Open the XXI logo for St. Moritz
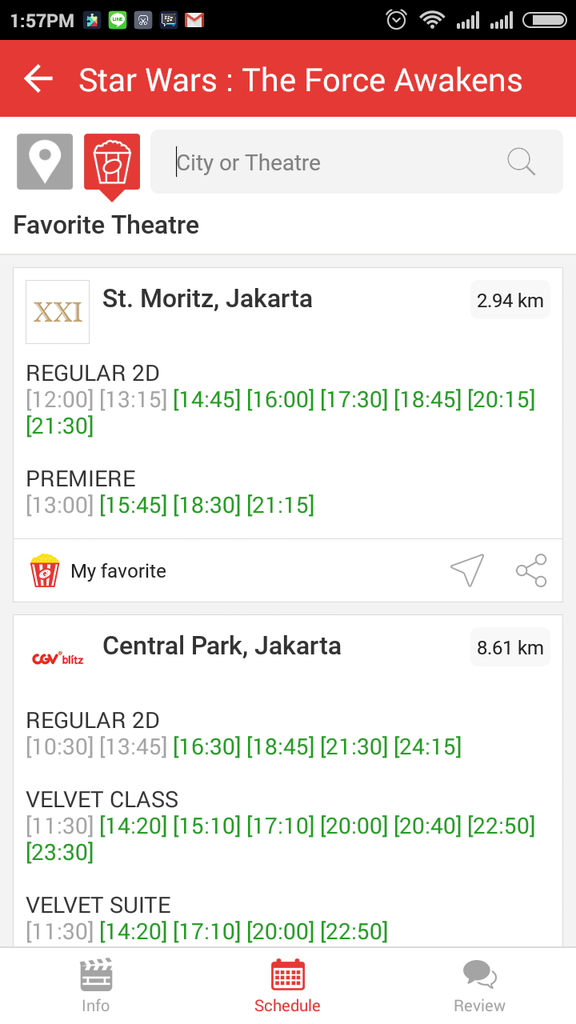 tap(57, 312)
